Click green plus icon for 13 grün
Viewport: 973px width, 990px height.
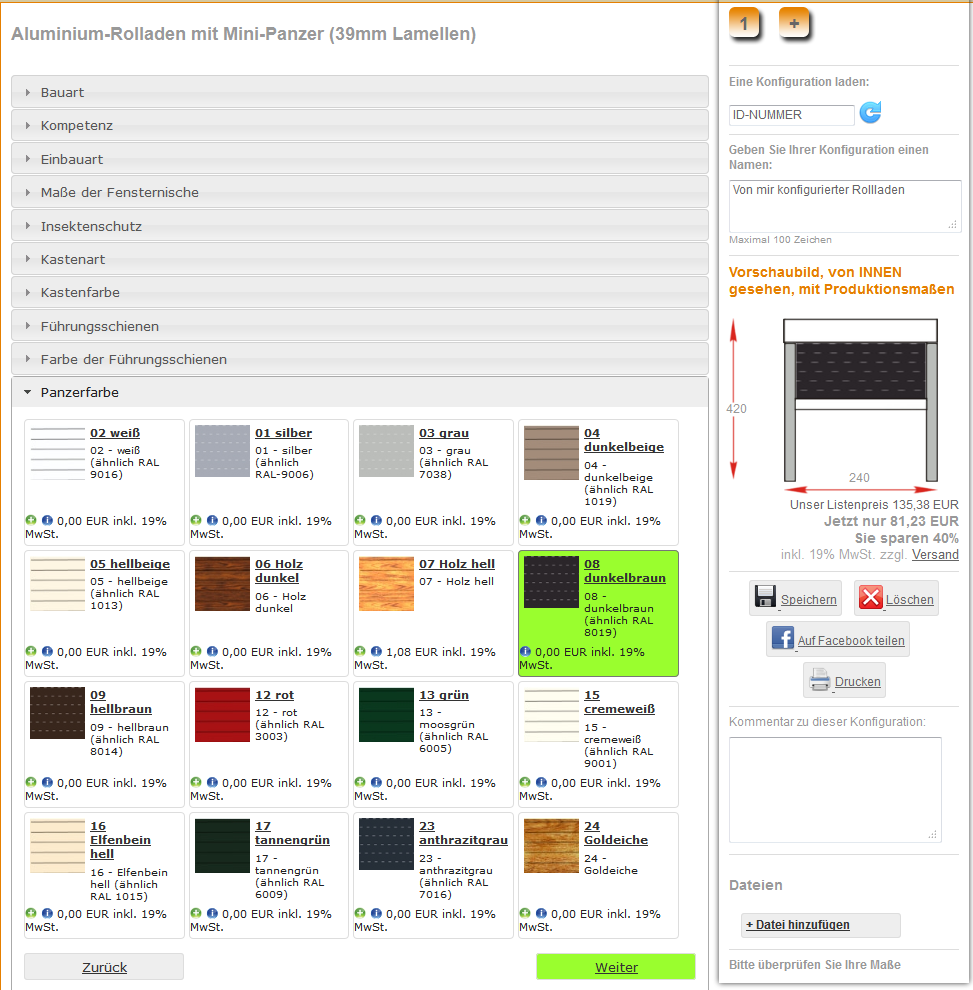click(x=360, y=782)
